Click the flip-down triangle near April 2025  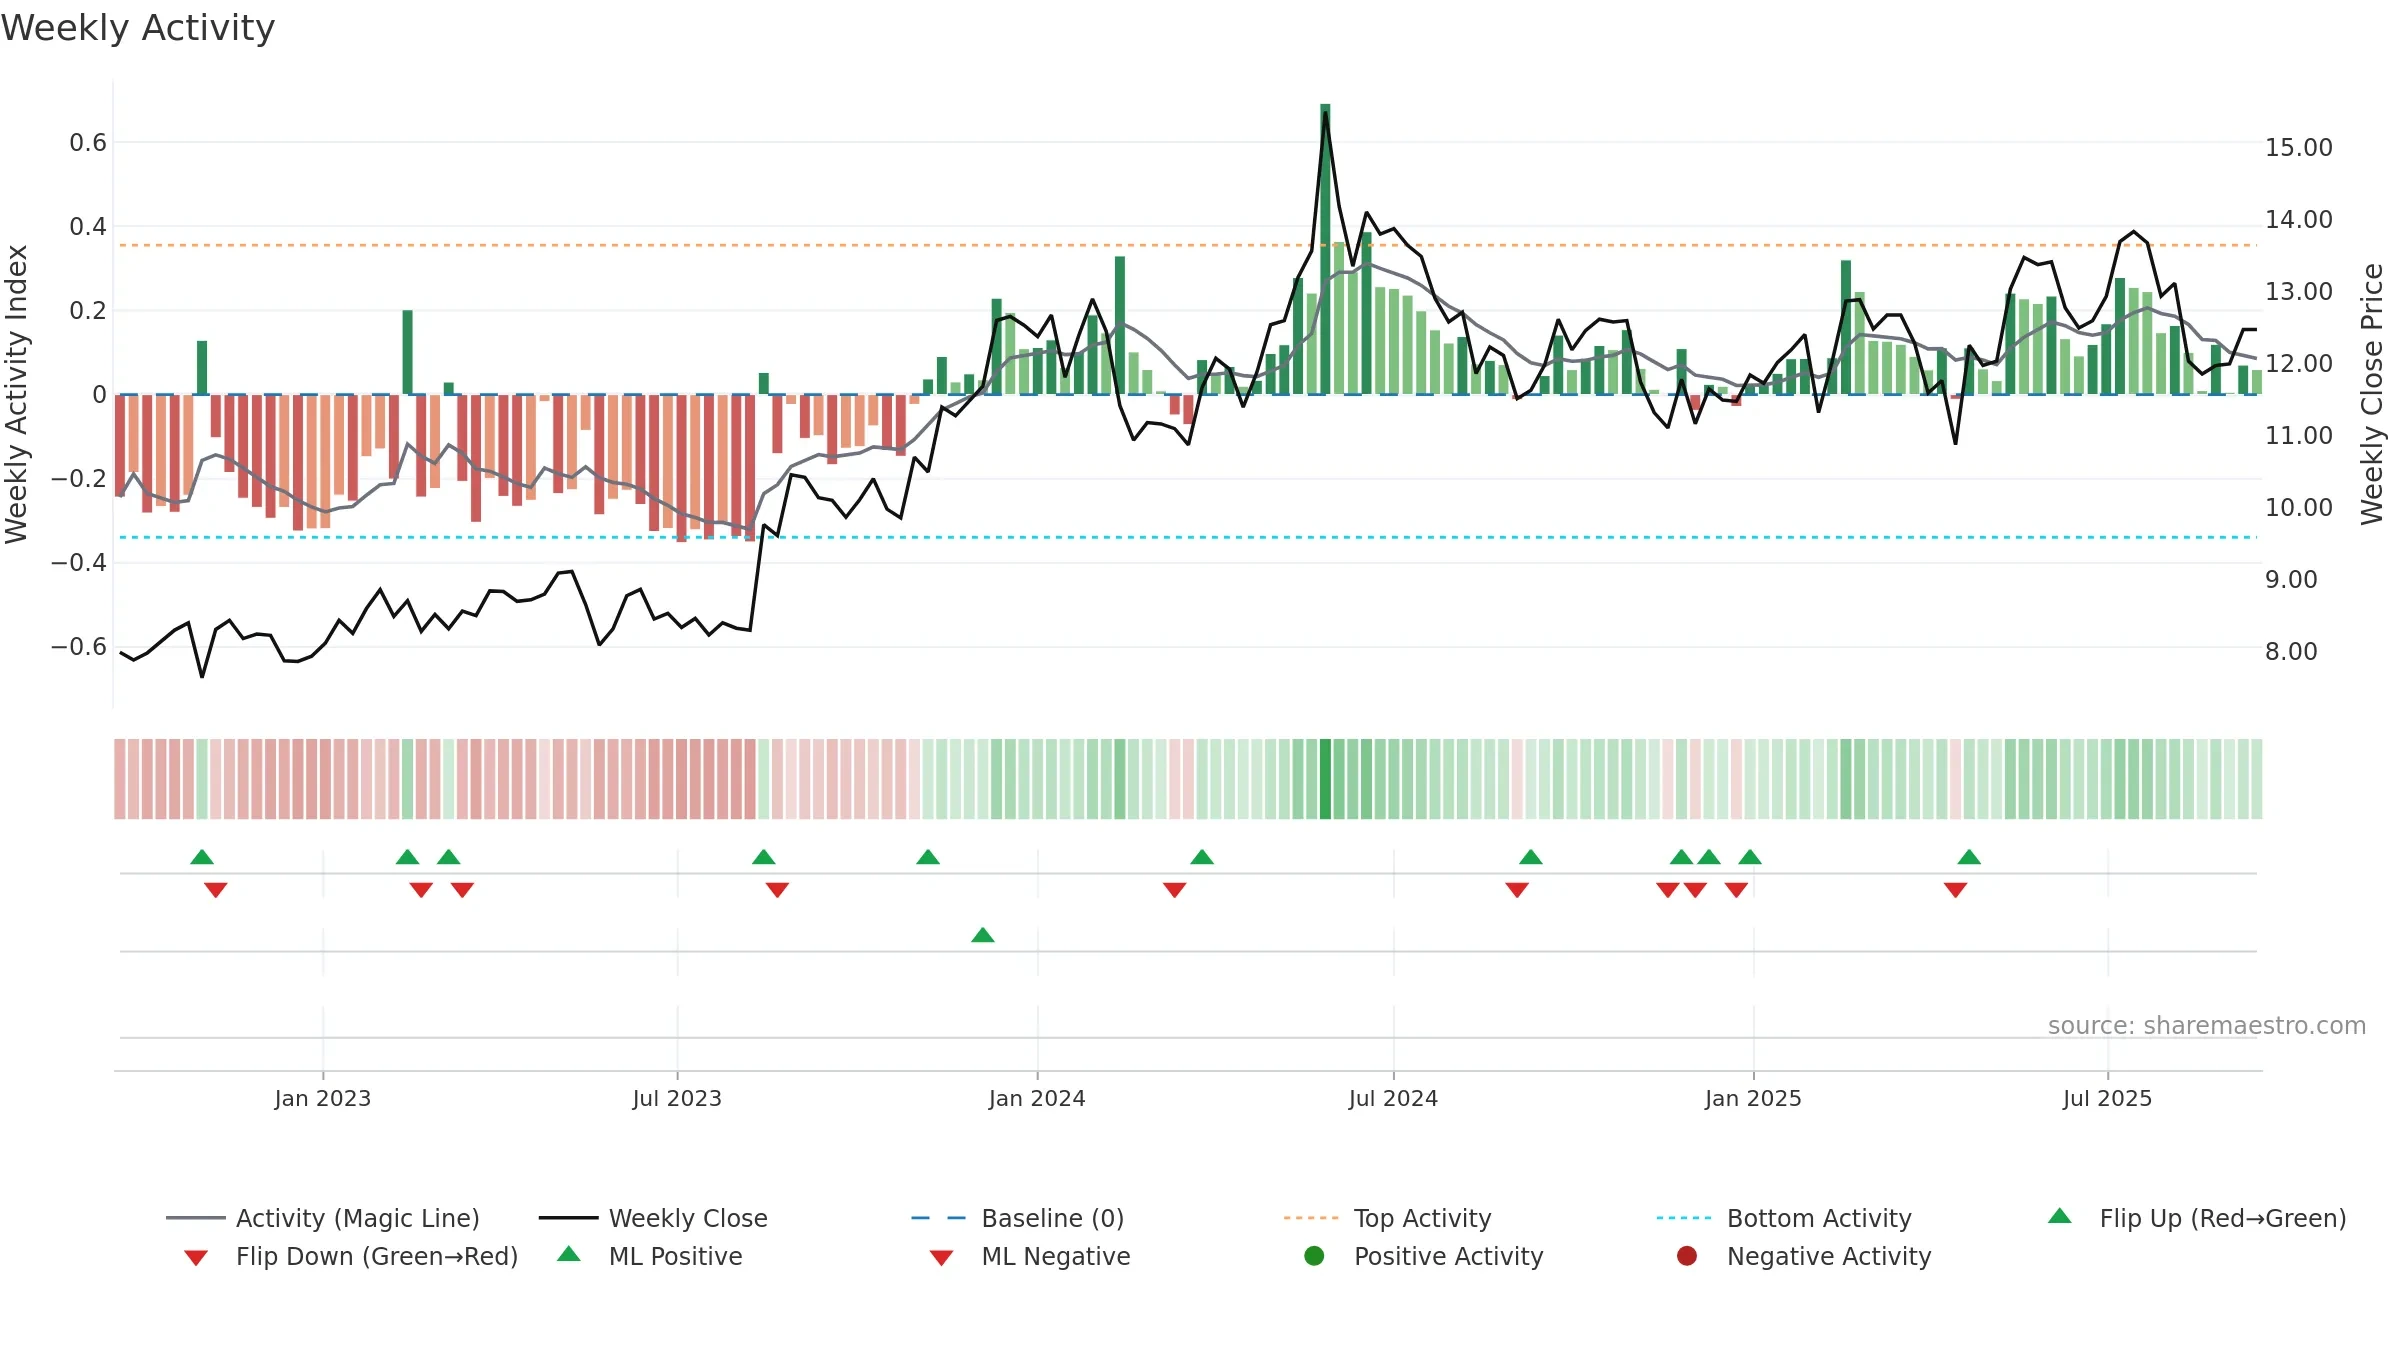click(x=1956, y=890)
